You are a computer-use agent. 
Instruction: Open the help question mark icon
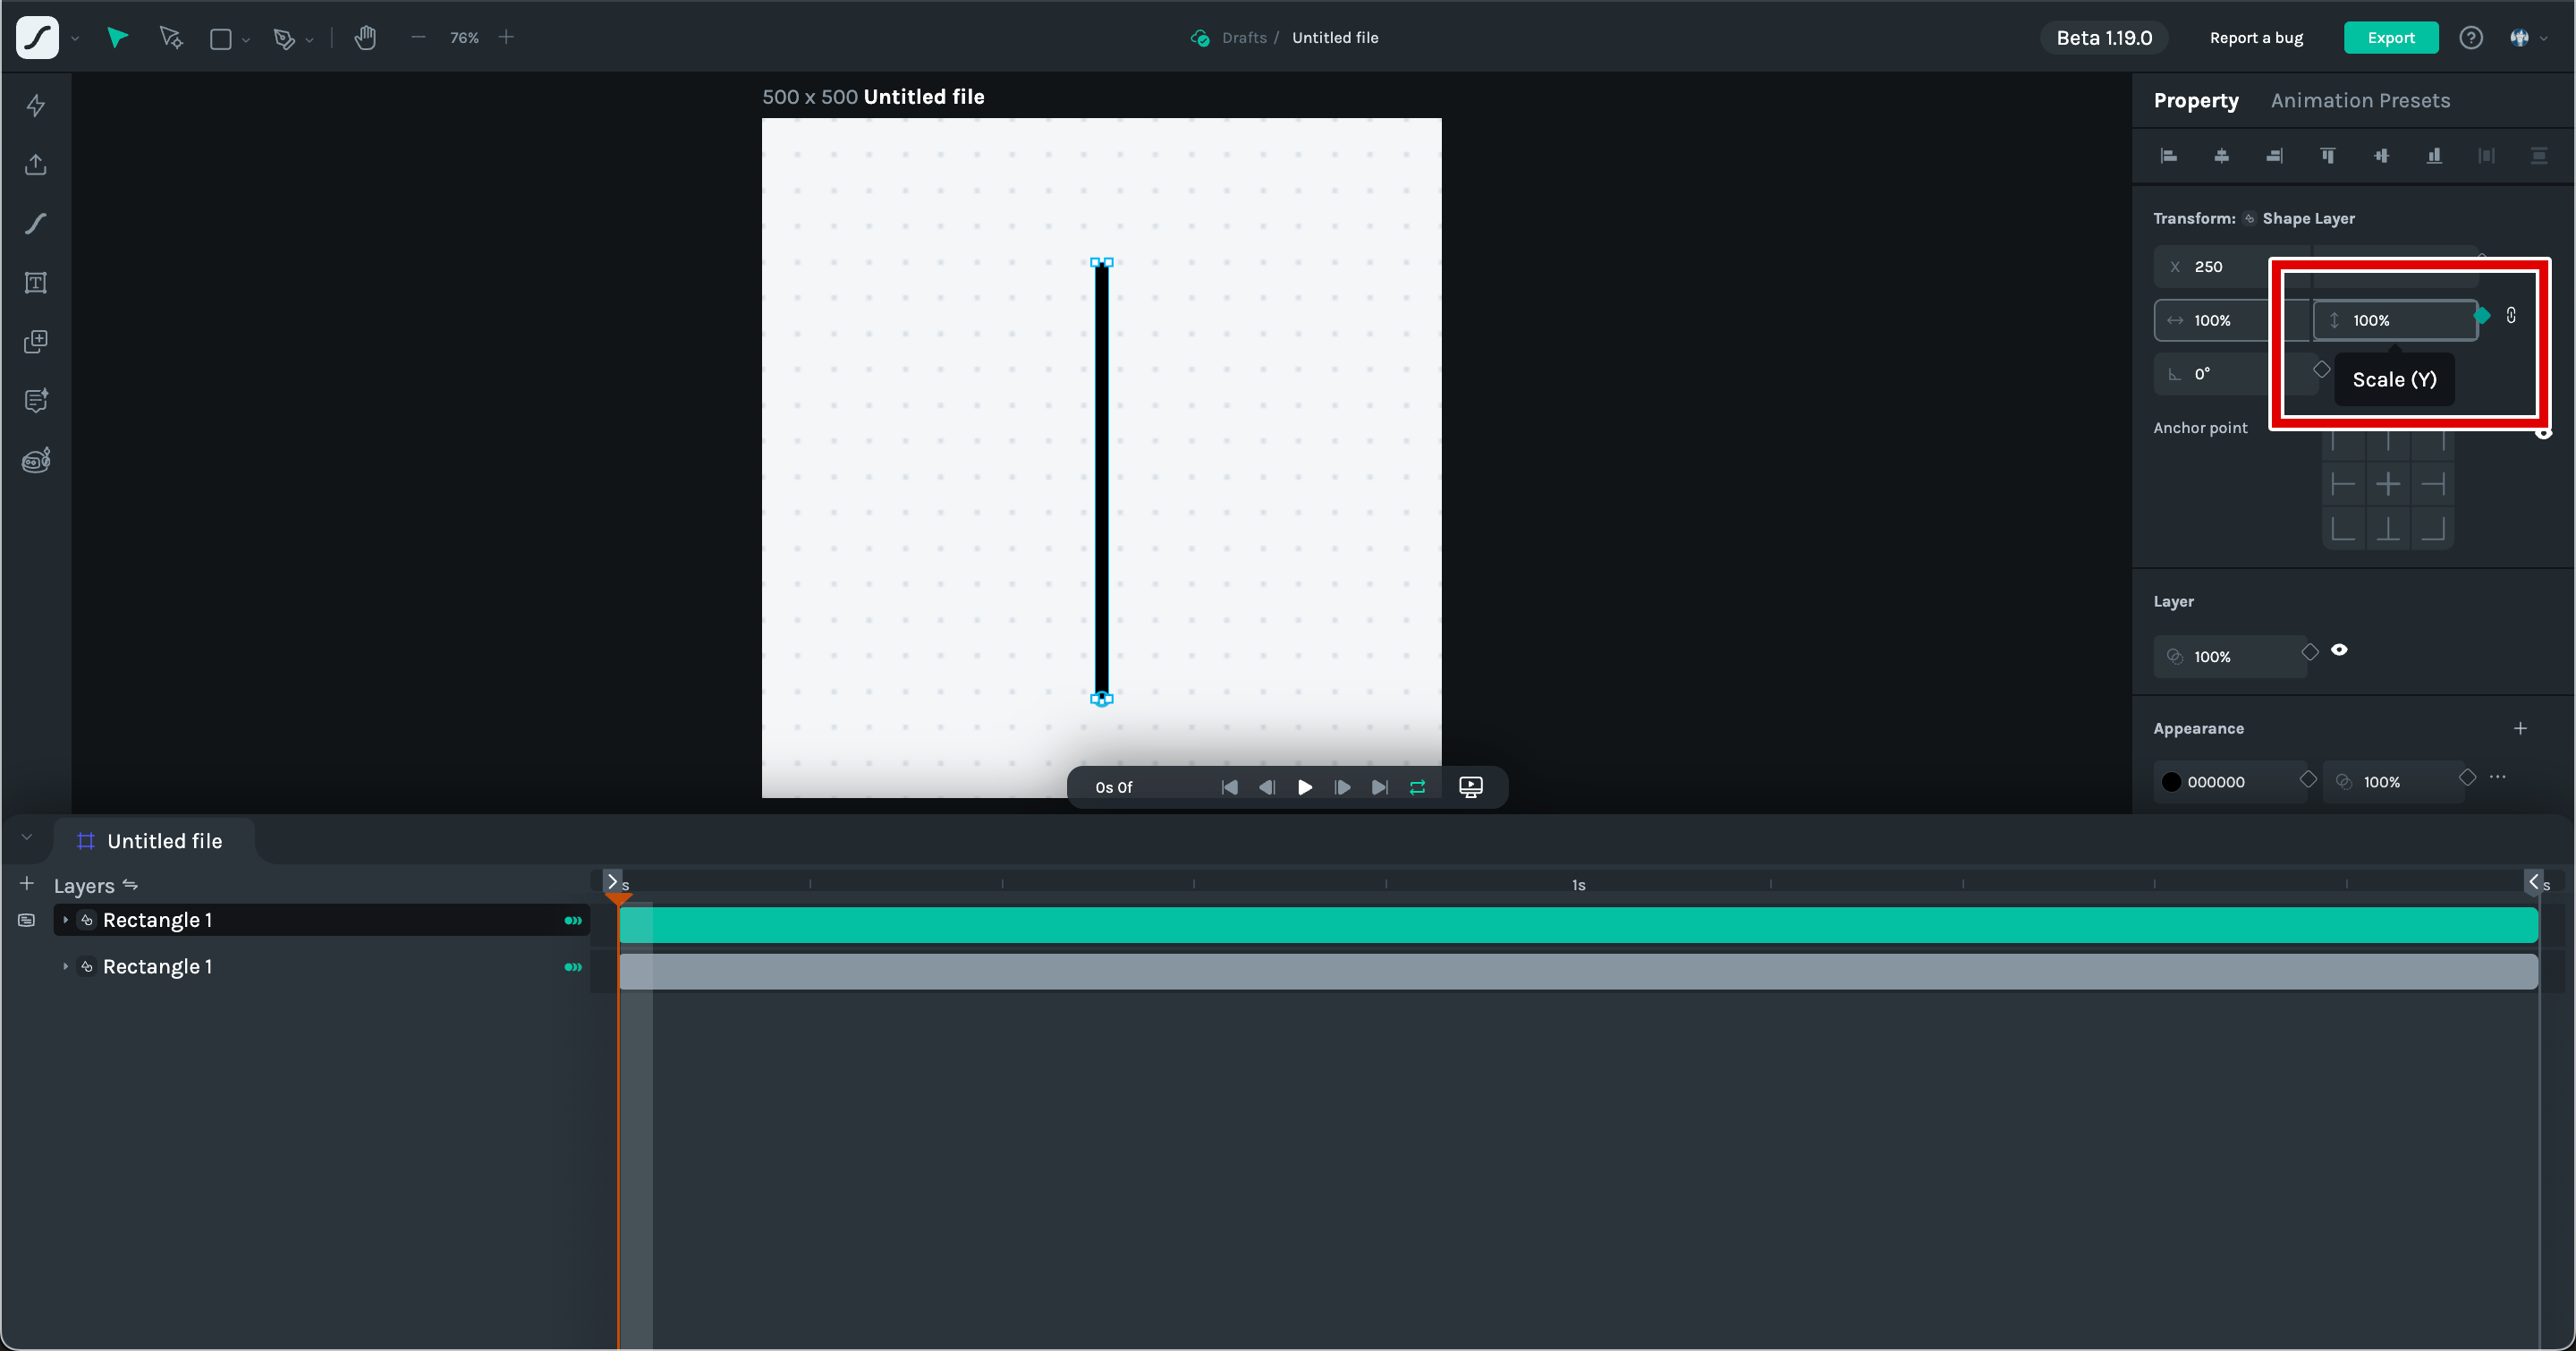coord(2471,38)
